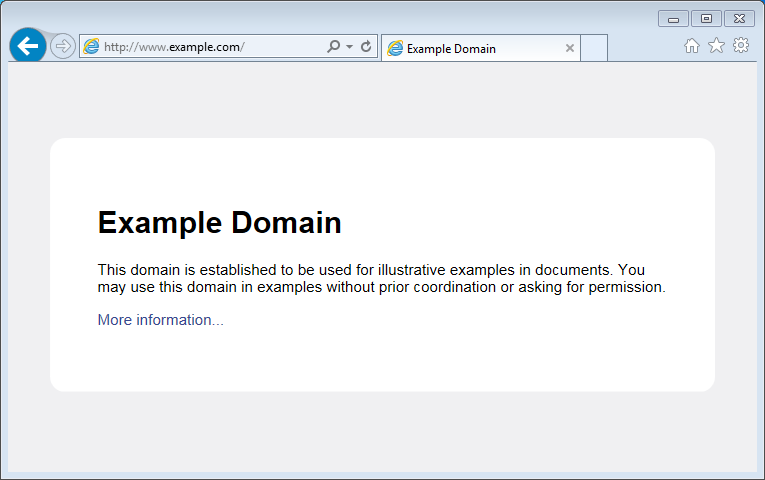Open the Tools gear menu
This screenshot has height=480, width=765.
click(x=741, y=46)
